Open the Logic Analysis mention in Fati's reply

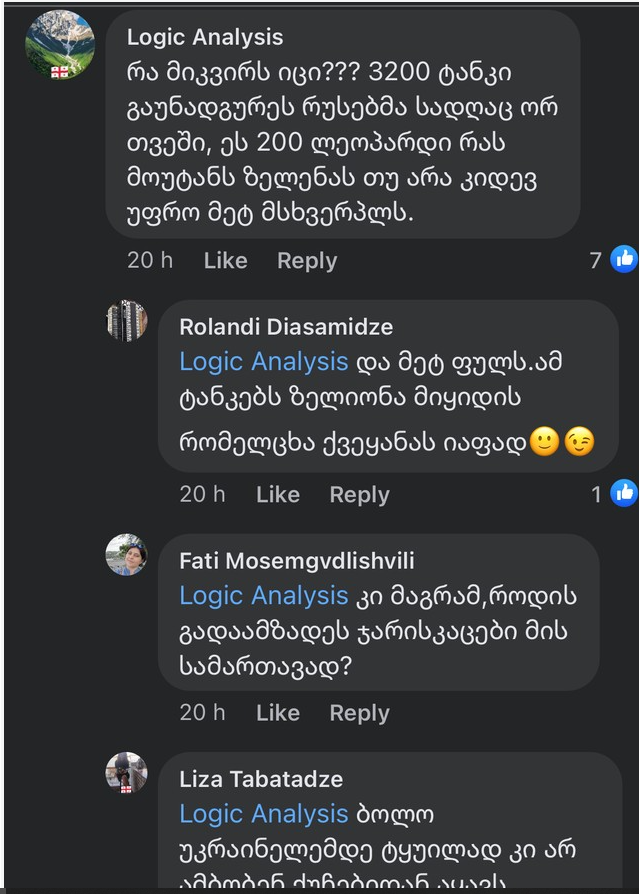pyautogui.click(x=262, y=596)
